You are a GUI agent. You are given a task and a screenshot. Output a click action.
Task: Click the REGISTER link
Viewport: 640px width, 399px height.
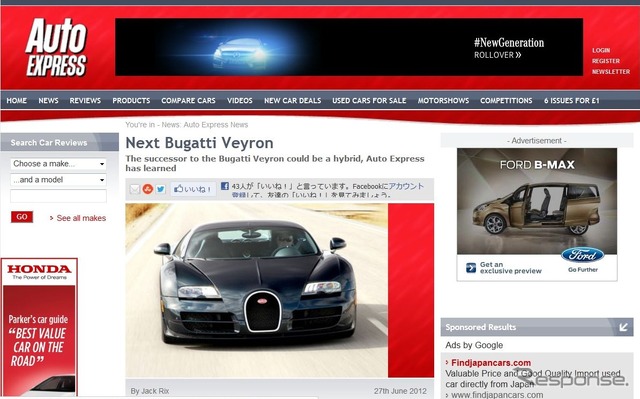(606, 61)
